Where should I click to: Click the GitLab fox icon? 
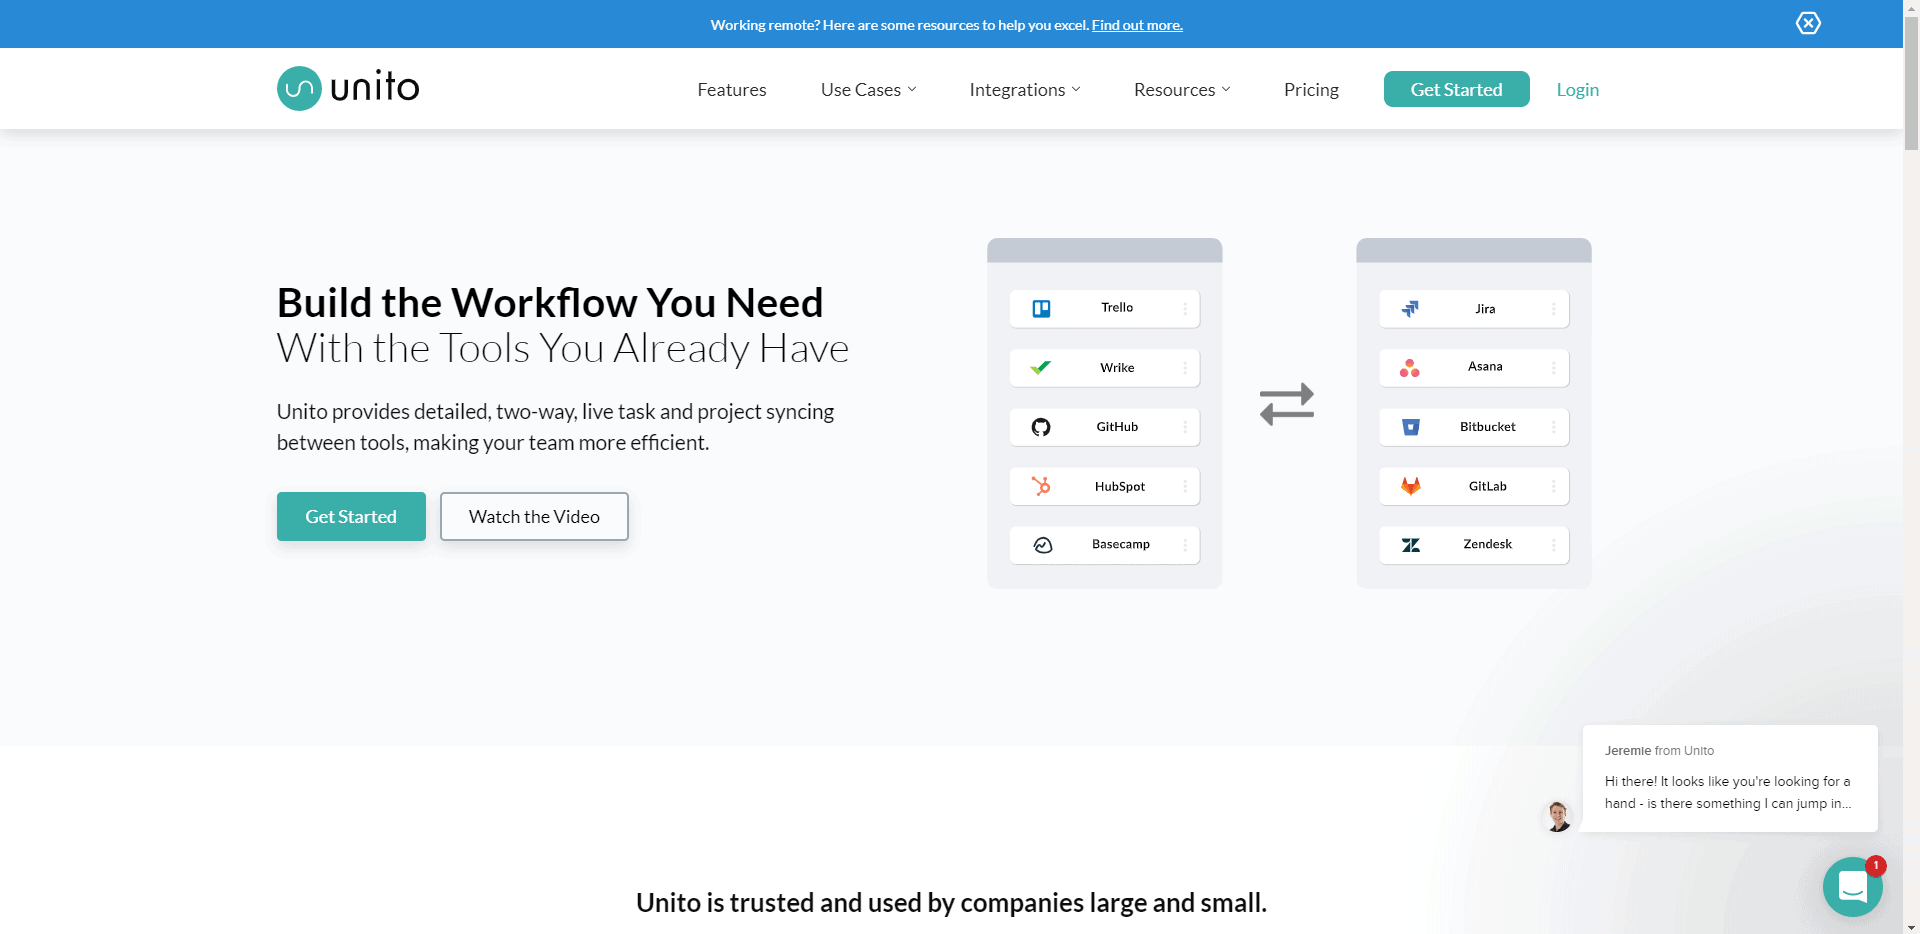click(x=1410, y=486)
